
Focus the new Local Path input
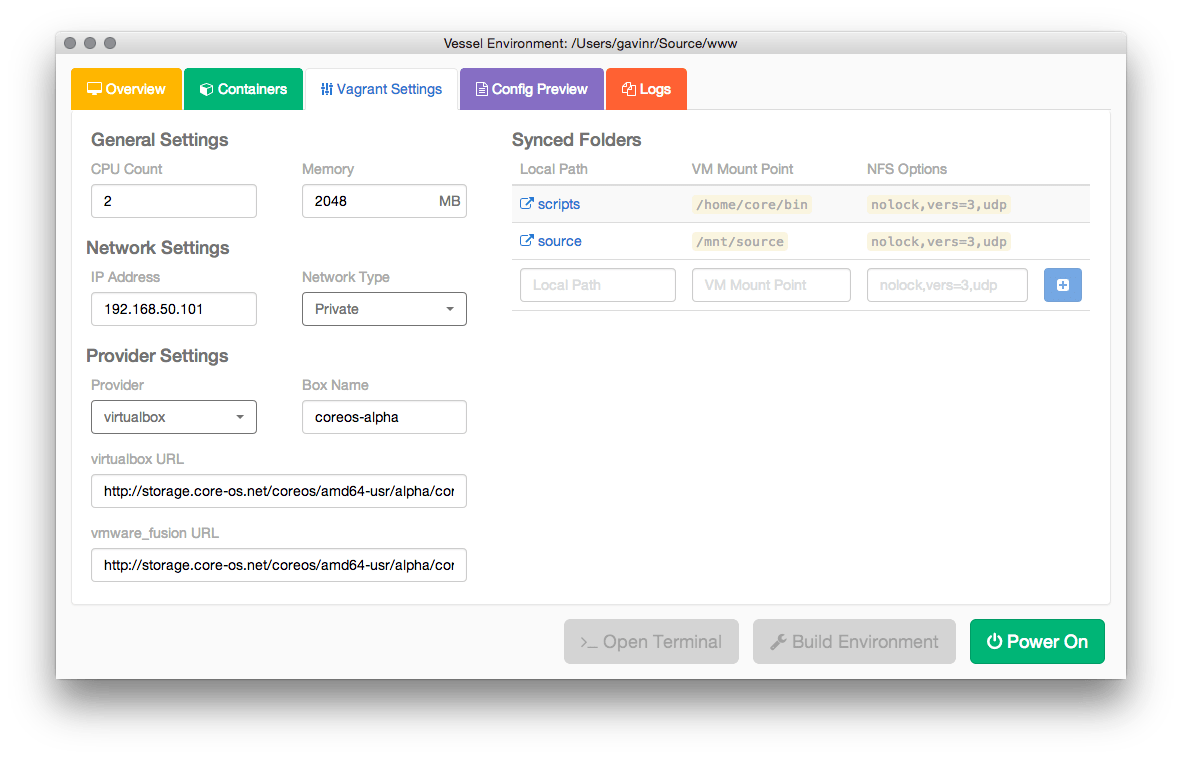click(x=598, y=285)
